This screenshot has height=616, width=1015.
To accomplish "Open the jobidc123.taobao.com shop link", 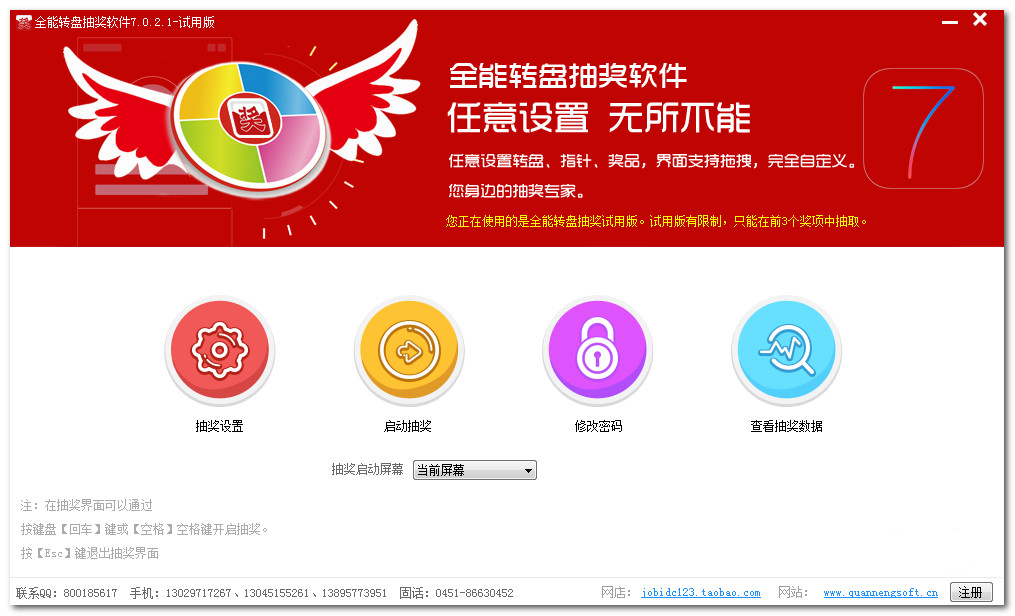I will [701, 593].
